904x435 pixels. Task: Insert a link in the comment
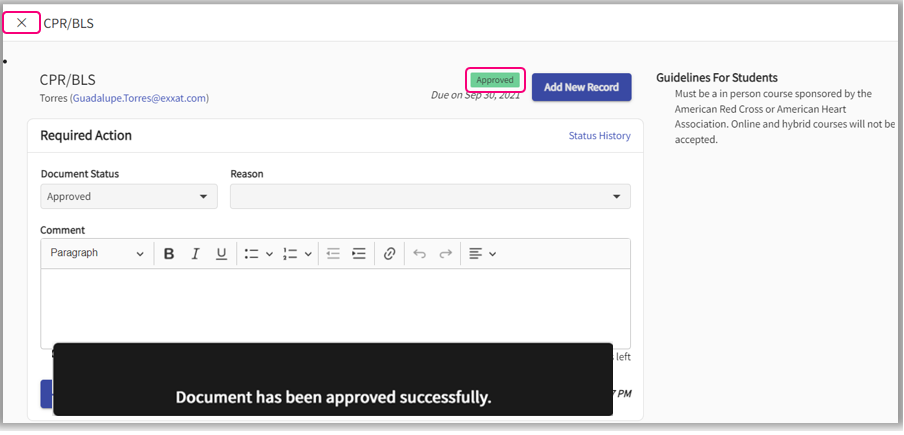pos(390,254)
